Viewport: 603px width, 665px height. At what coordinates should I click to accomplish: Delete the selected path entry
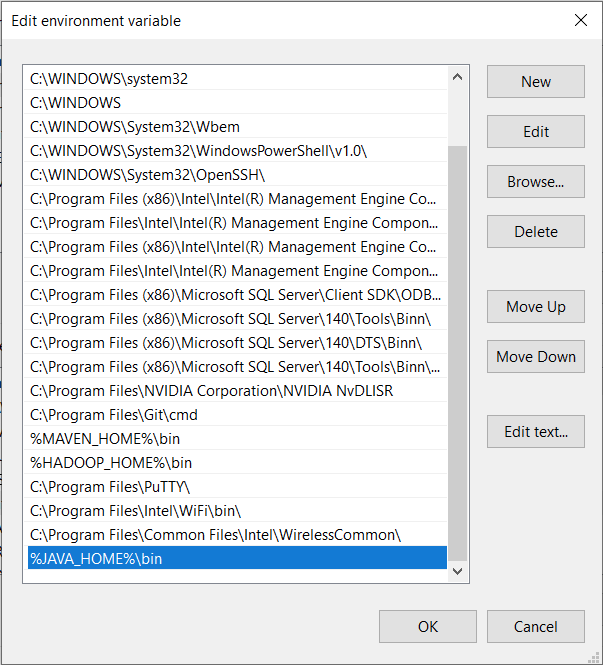click(535, 232)
